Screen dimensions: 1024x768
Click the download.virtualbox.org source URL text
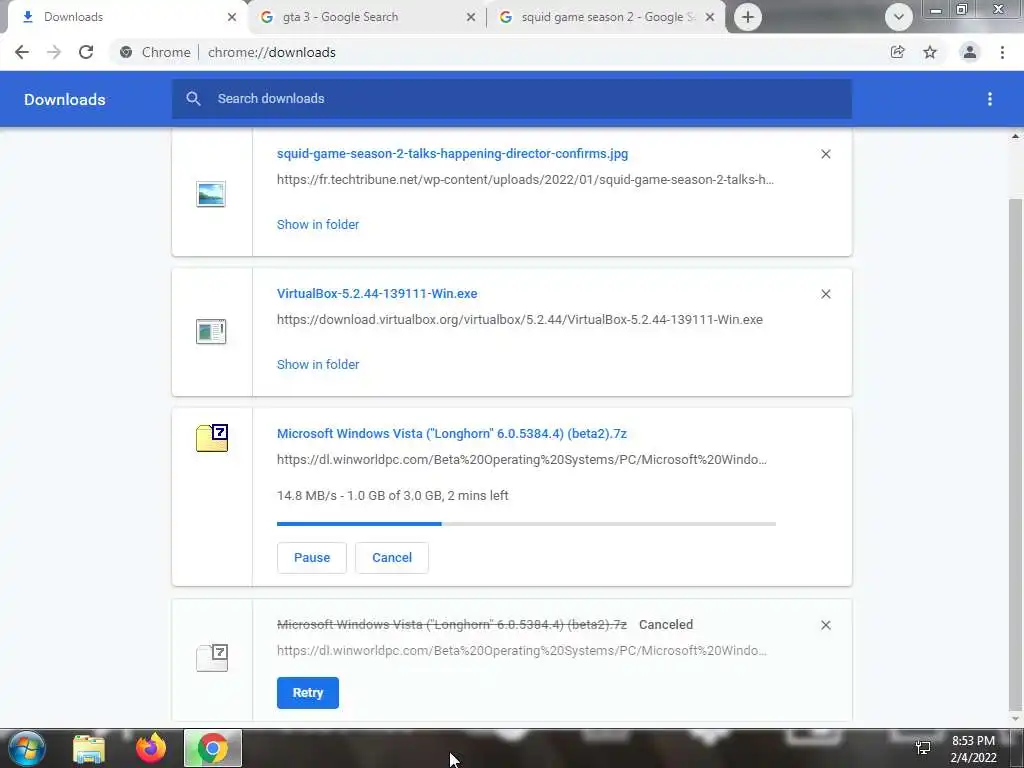pyautogui.click(x=520, y=320)
